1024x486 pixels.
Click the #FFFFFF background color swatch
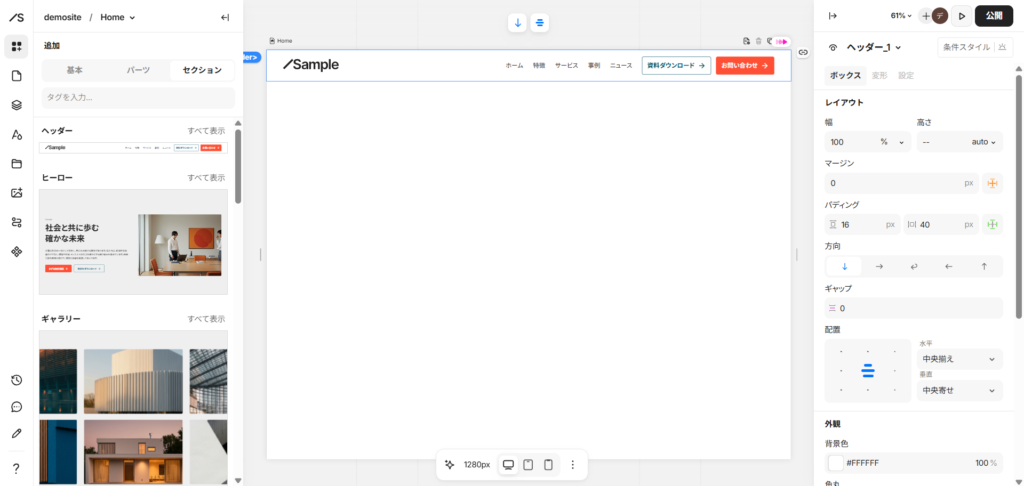[835, 463]
